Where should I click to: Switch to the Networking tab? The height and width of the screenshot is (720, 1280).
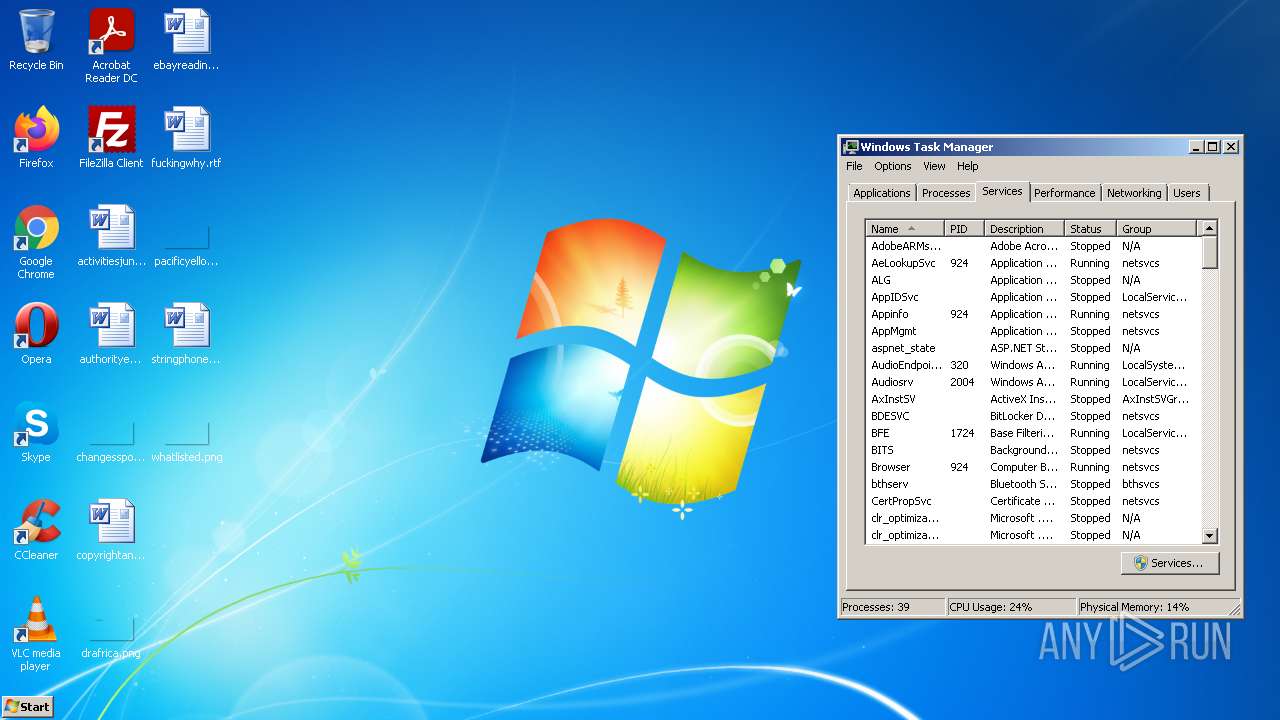(1134, 193)
